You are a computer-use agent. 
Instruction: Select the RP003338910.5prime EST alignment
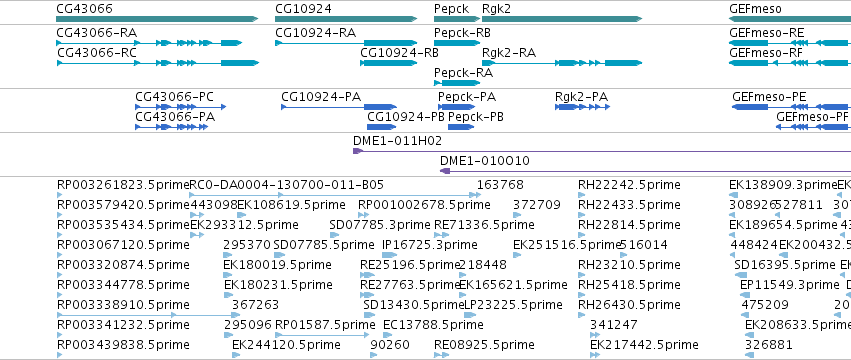148,314
